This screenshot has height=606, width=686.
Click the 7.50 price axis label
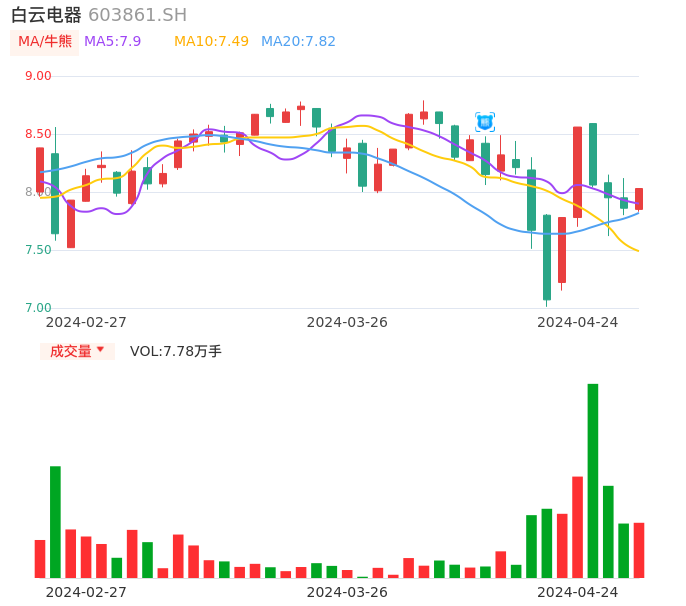click(38, 250)
